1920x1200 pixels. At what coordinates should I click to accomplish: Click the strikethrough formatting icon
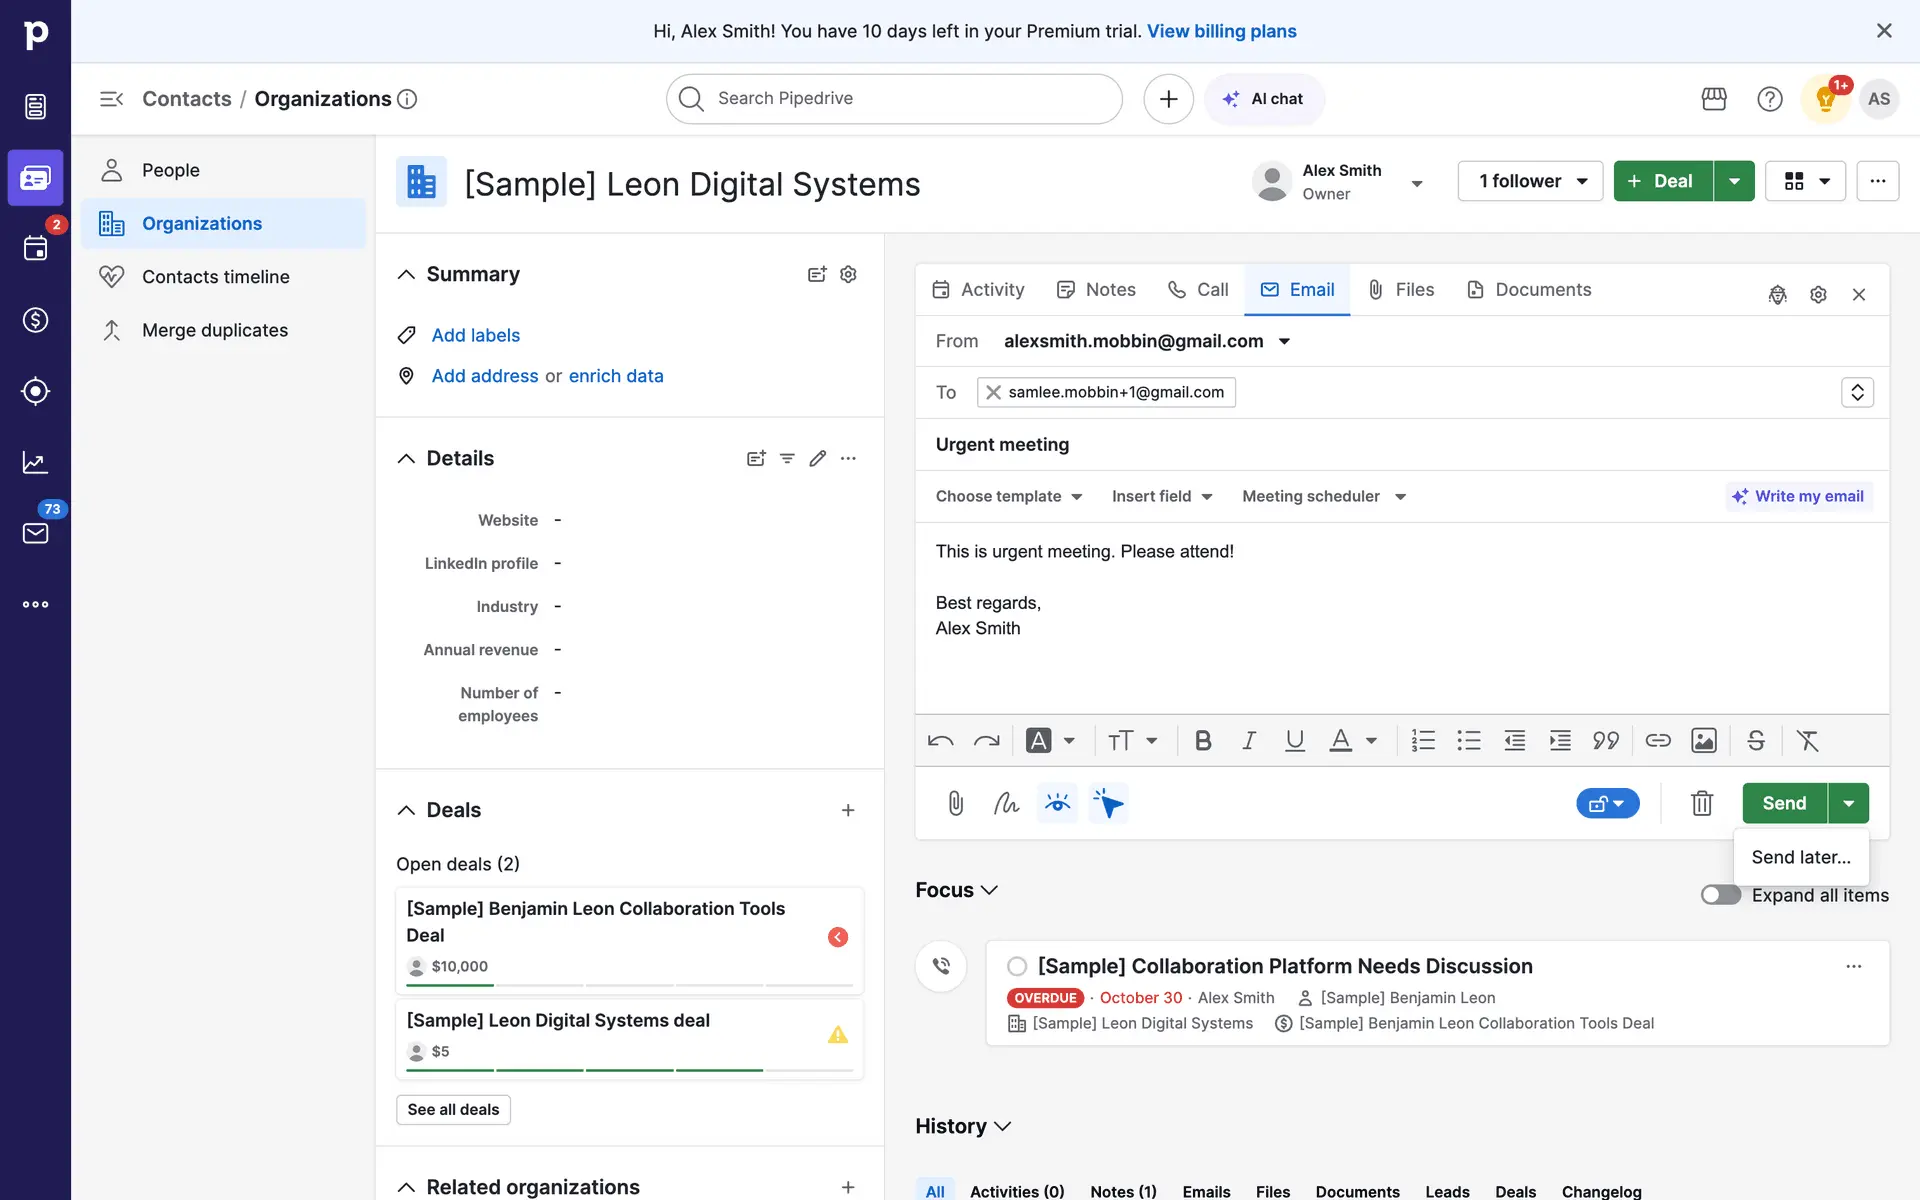click(1756, 741)
